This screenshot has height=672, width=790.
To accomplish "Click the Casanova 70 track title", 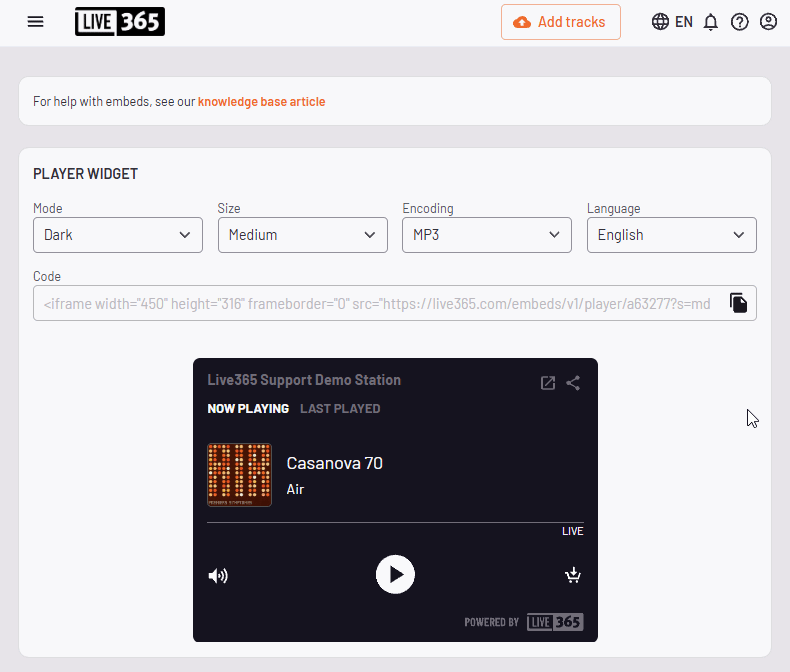I will [335, 463].
